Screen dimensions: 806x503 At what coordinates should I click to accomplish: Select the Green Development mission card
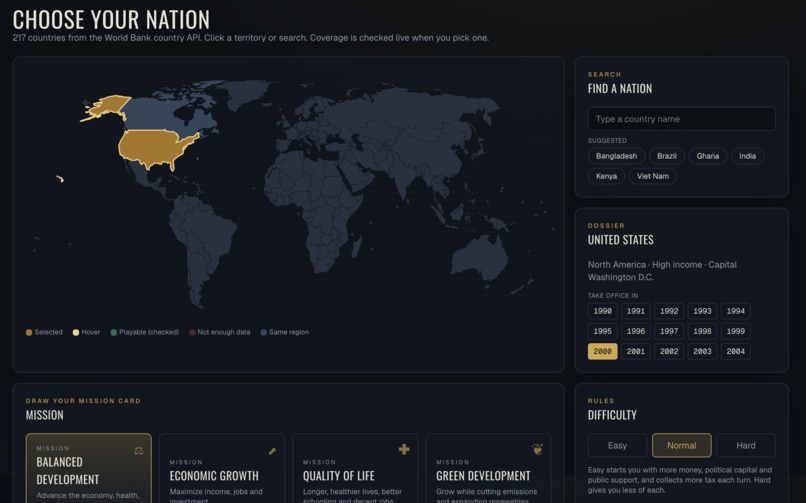coord(488,468)
